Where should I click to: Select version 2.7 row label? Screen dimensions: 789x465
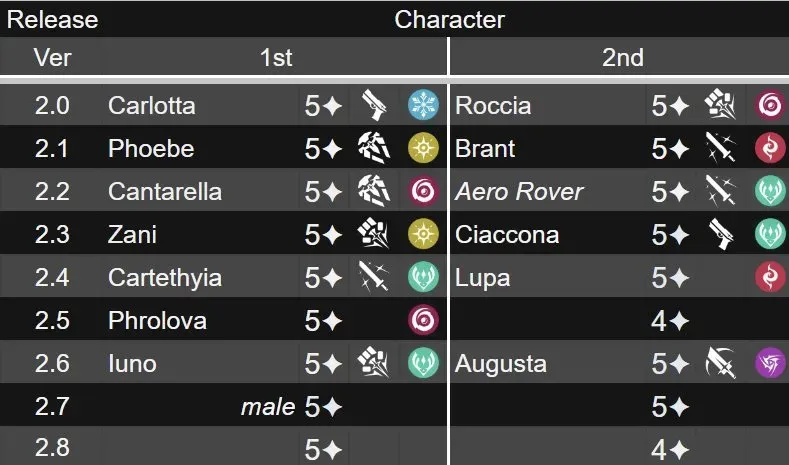(52, 406)
